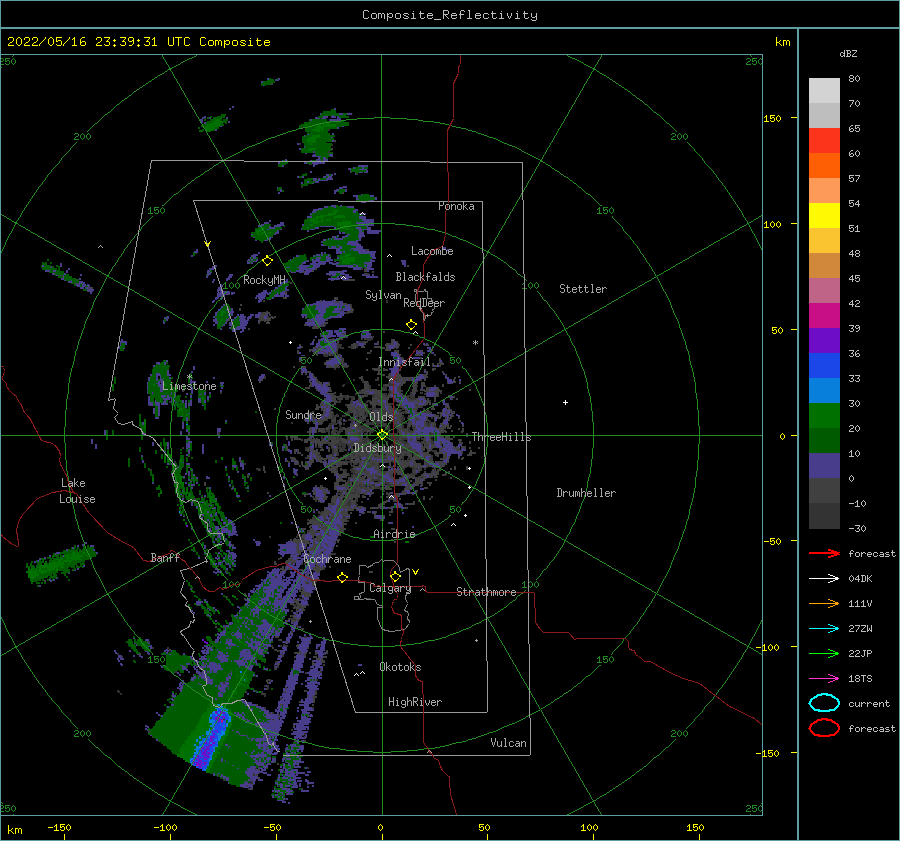Click the intense blue-magenta echo at southwest edge
900x841 pixels.
[210, 738]
